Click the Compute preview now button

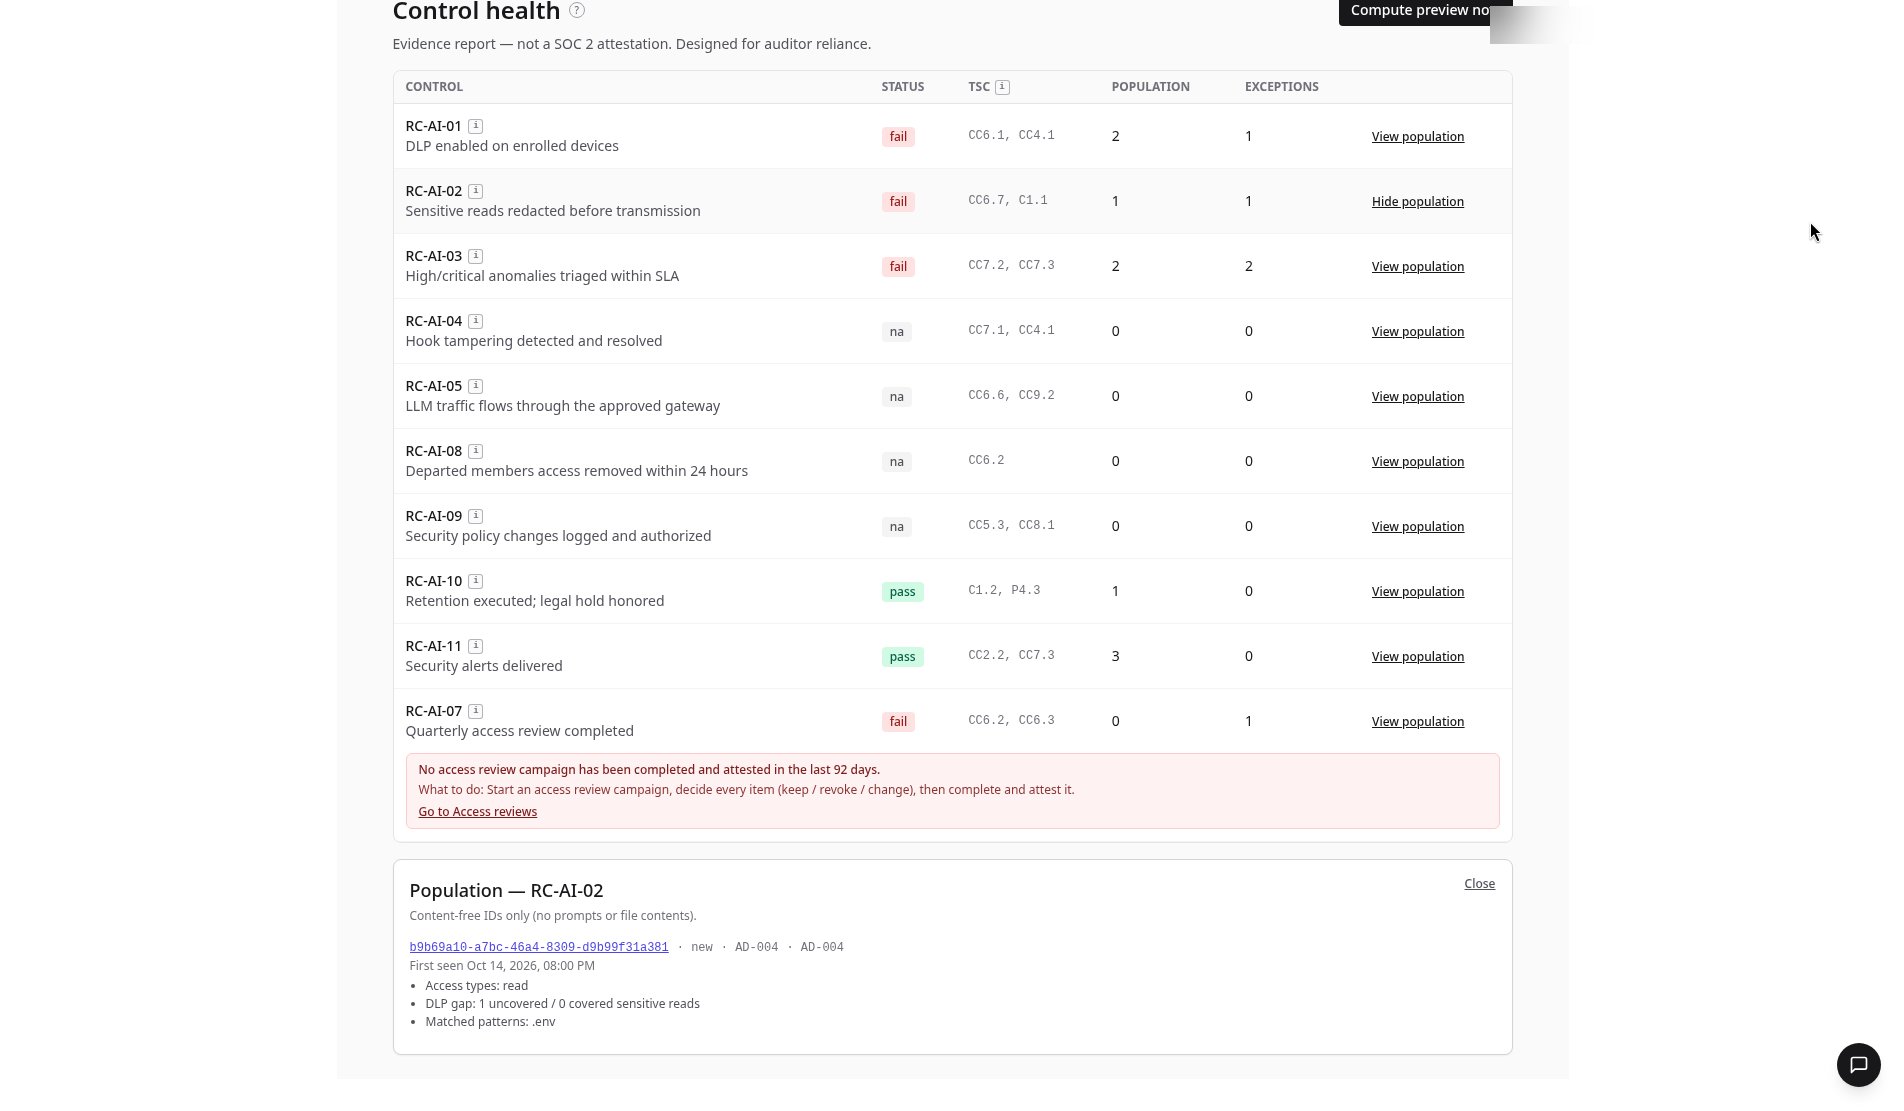click(x=1424, y=11)
